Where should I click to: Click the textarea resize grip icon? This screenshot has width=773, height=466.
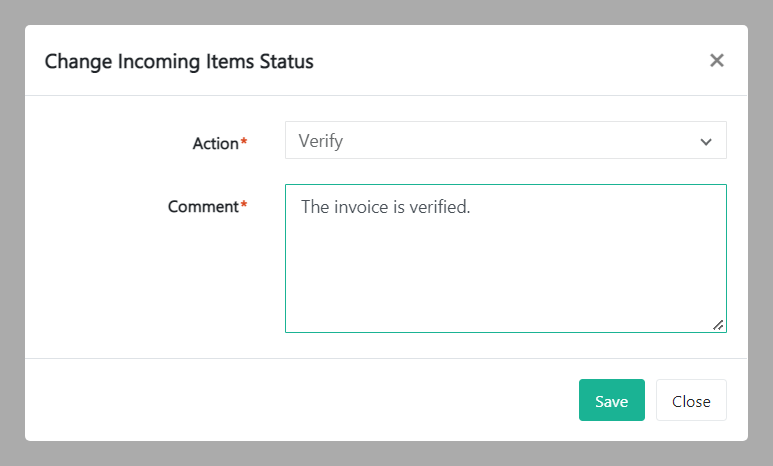coord(718,324)
